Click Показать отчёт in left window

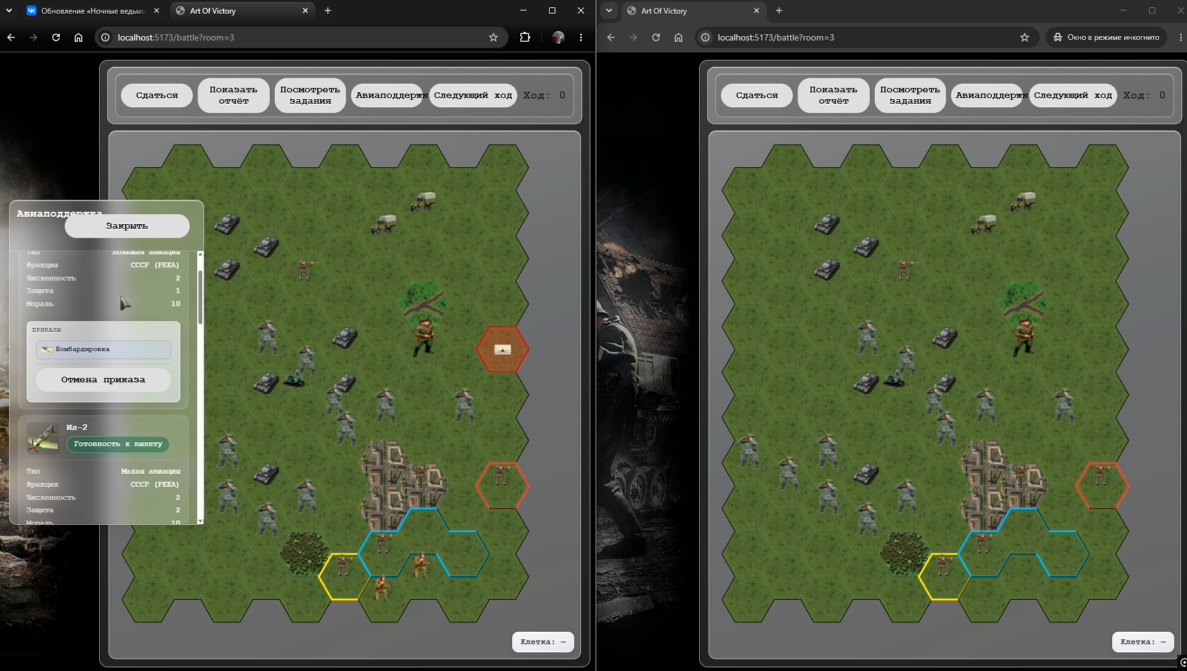point(233,95)
